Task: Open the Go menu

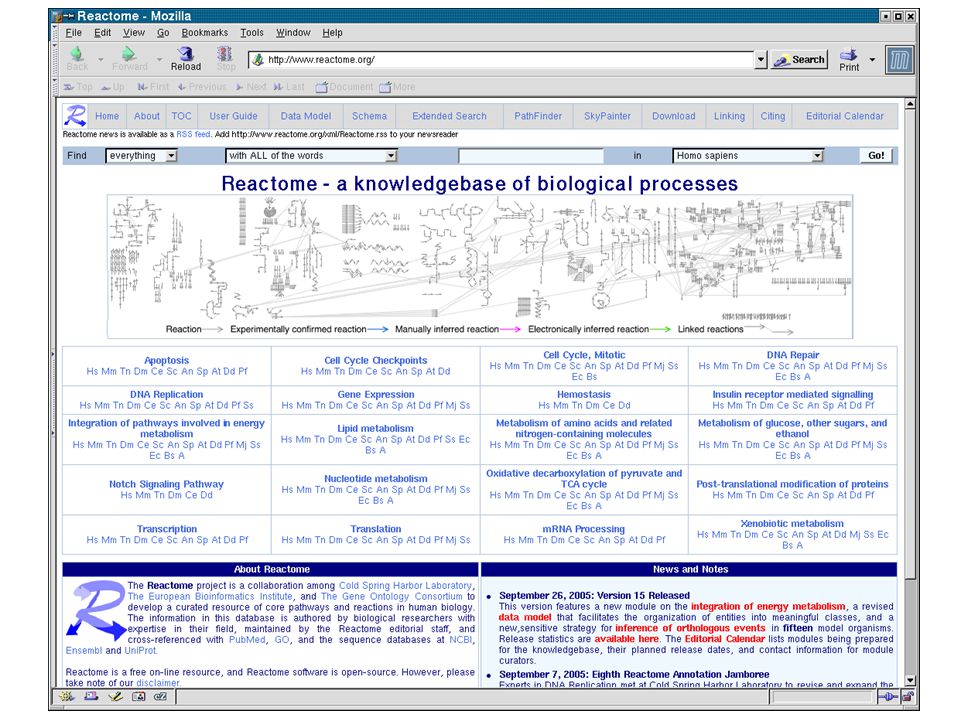Action: tap(163, 32)
